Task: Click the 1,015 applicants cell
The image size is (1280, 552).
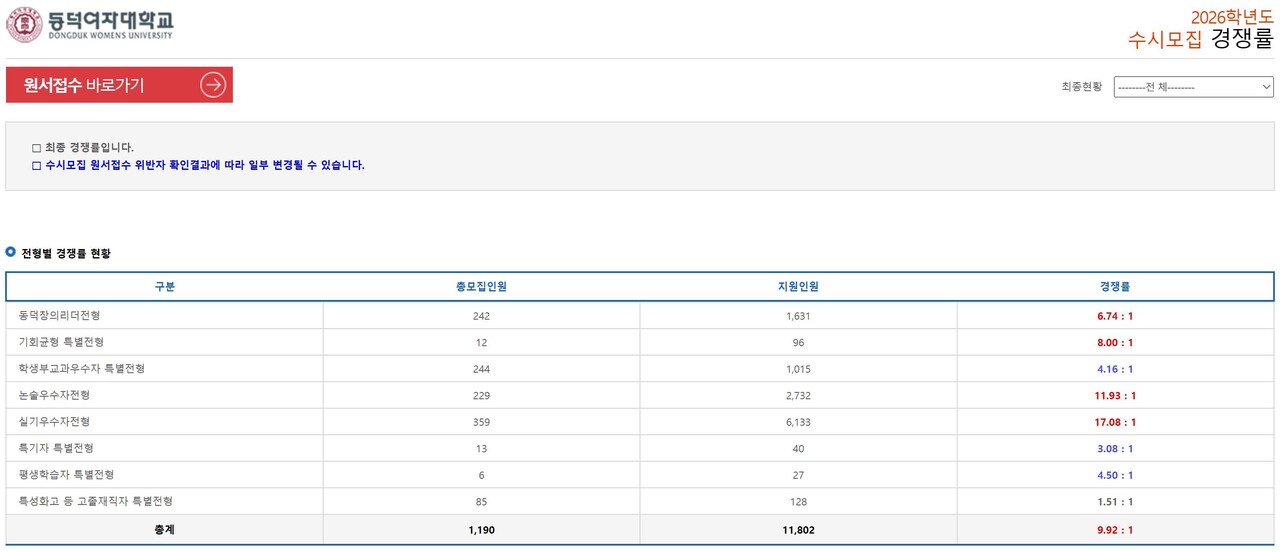Action: pyautogui.click(x=798, y=369)
